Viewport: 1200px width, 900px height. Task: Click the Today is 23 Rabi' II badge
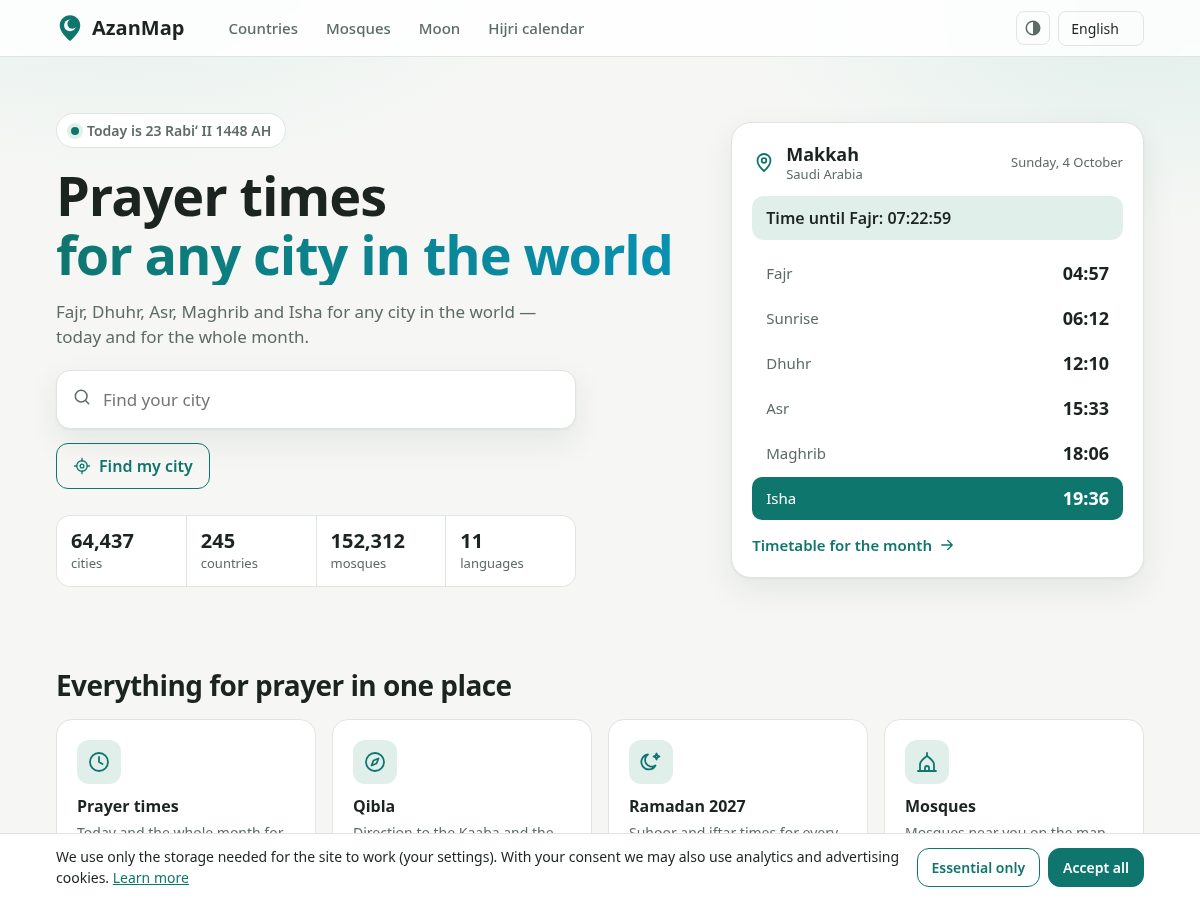coord(171,130)
